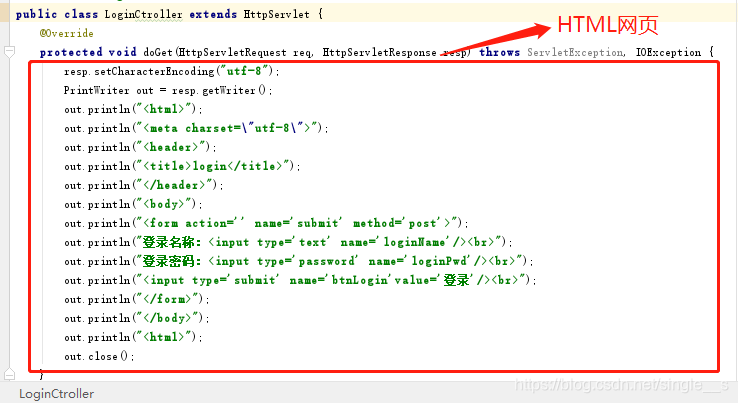The image size is (738, 403).
Task: Click the loginPwd password println line
Action: click(x=299, y=261)
